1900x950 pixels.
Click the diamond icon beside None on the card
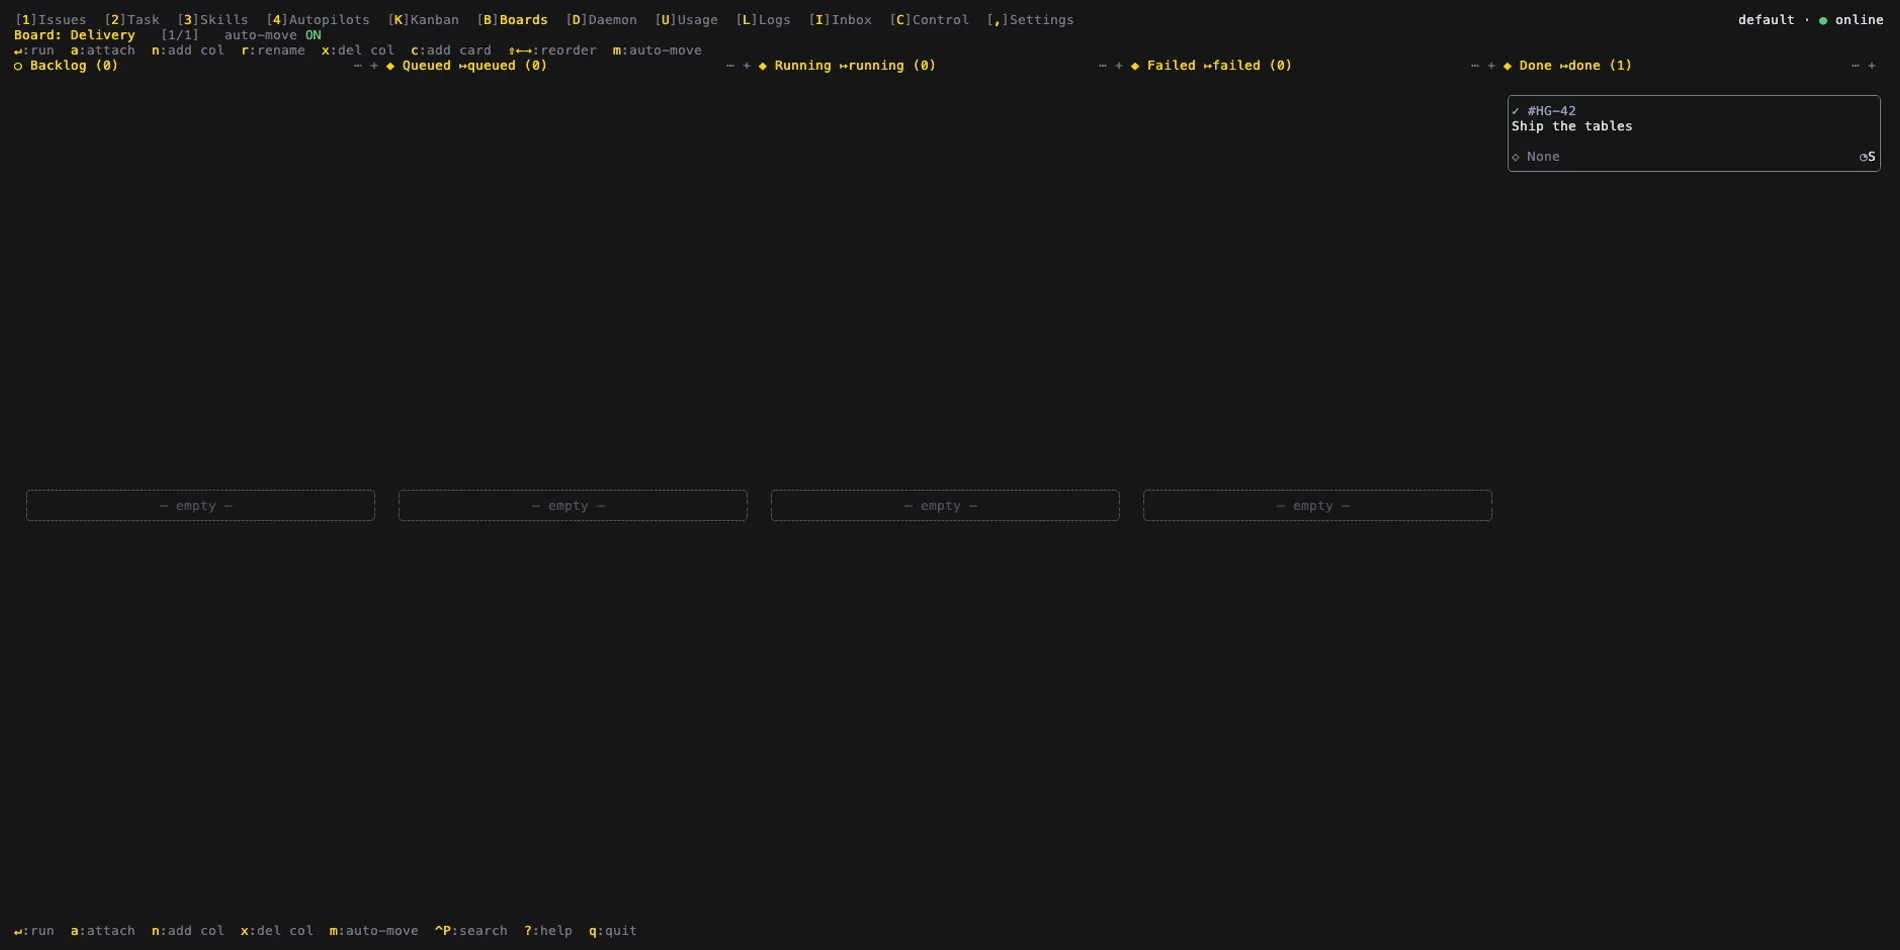(1516, 157)
